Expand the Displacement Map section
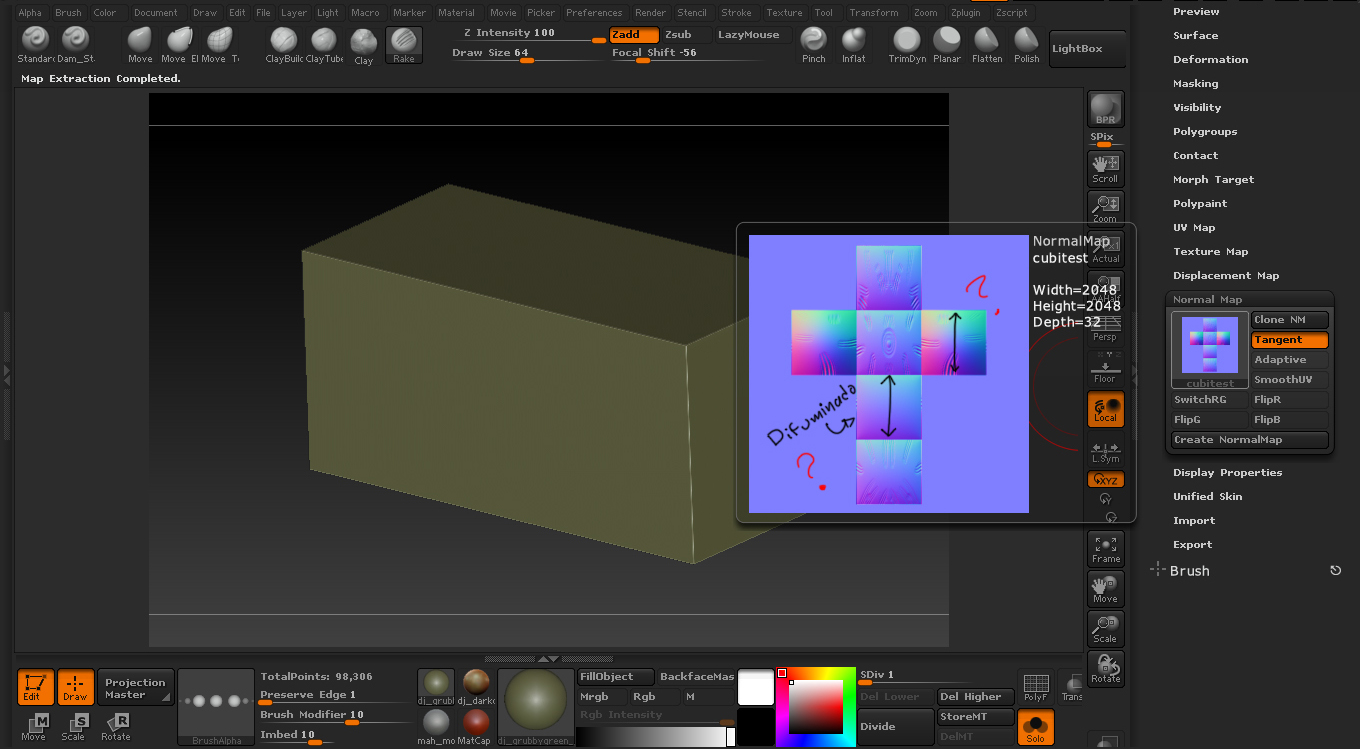Viewport: 1360px width, 749px height. click(1226, 276)
